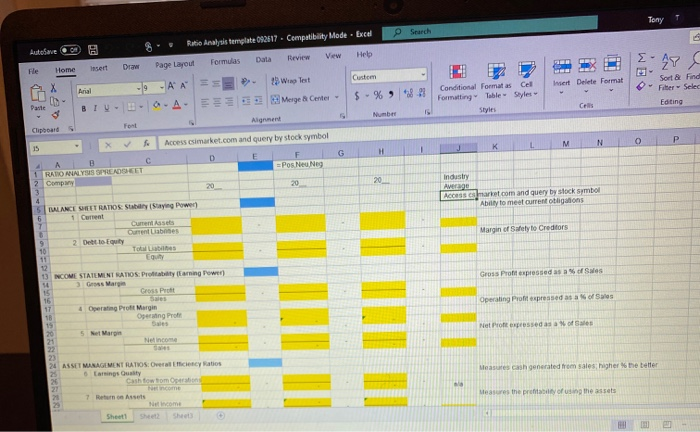The height and width of the screenshot is (432, 700).
Task: Toggle Wrap Text
Action: (291, 80)
